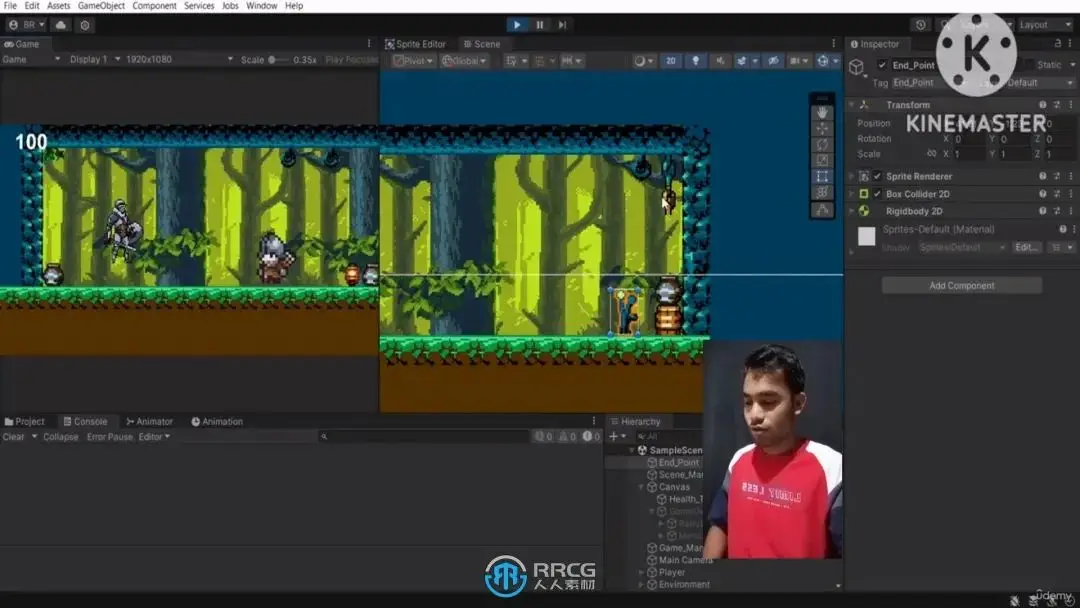Toggle Collapse in the Console
1080x608 pixels.
(x=61, y=437)
